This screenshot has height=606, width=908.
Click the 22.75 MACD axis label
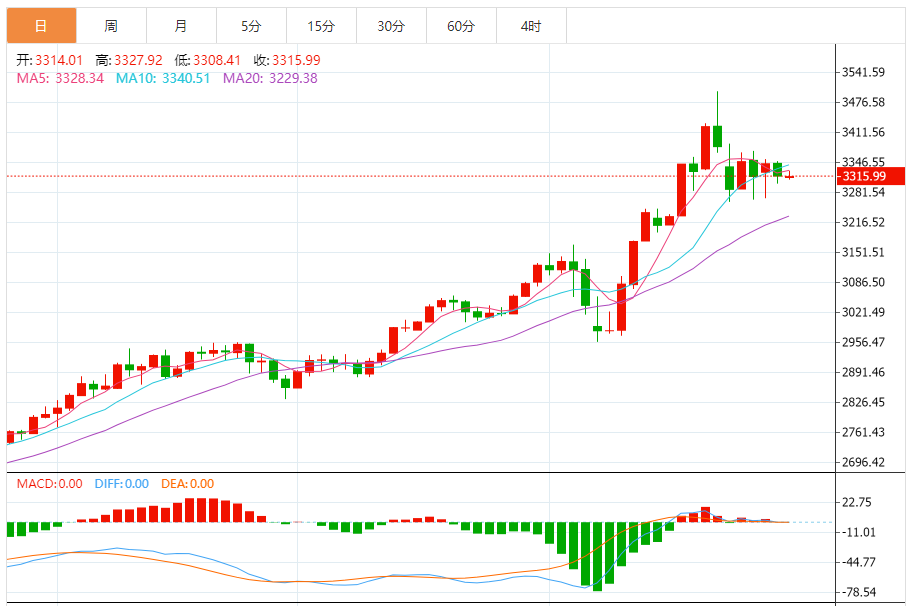click(856, 502)
